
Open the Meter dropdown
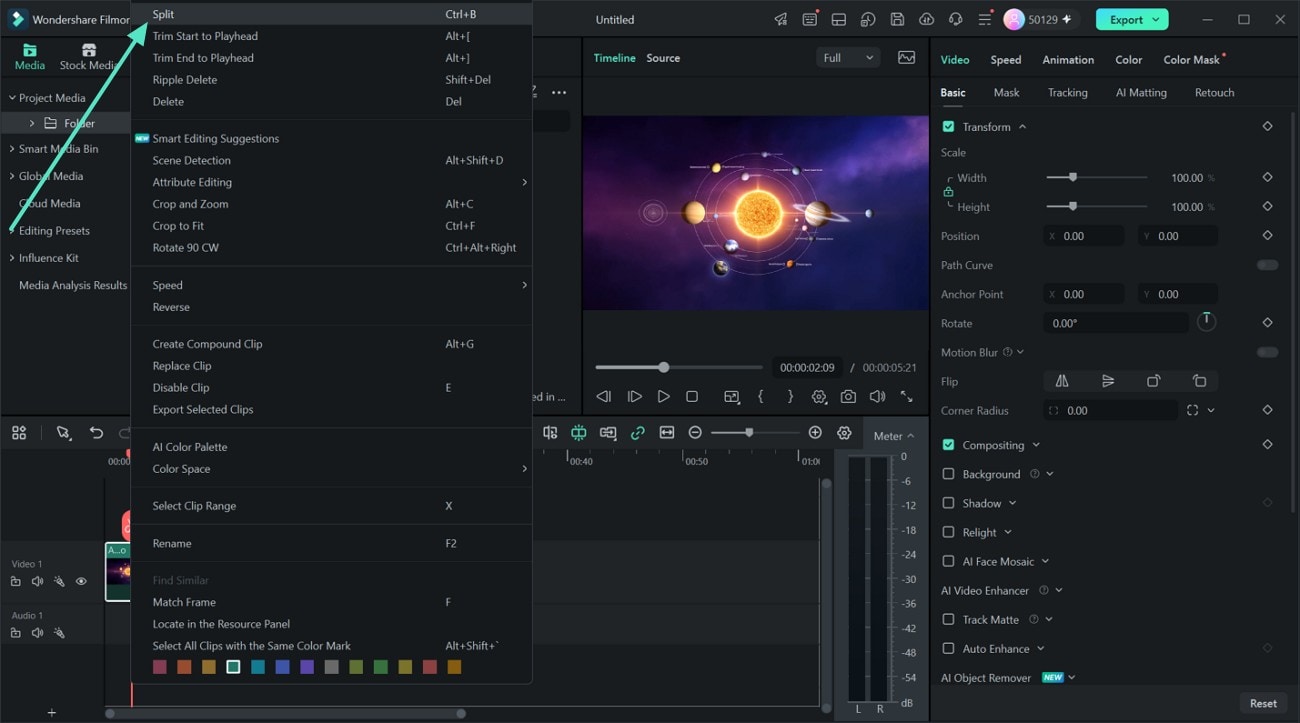894,435
